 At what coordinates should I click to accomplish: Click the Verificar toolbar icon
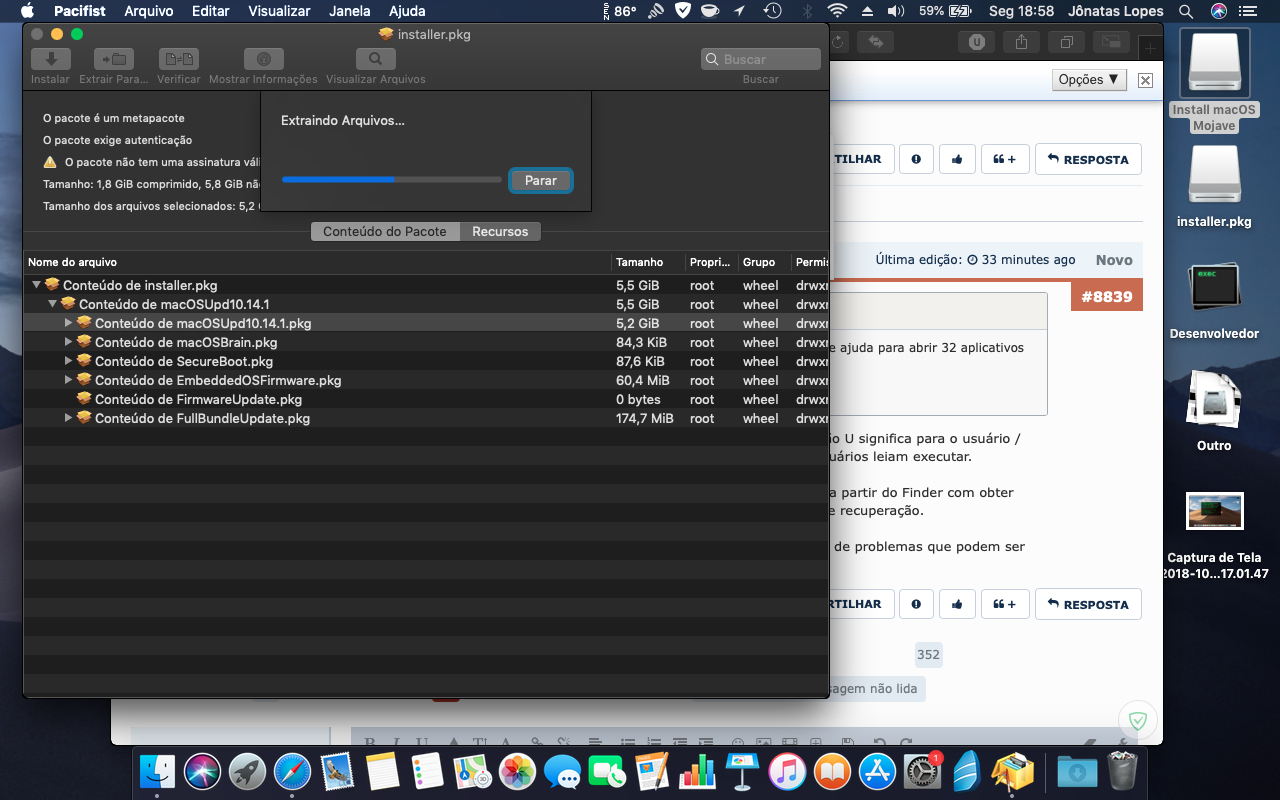(179, 59)
